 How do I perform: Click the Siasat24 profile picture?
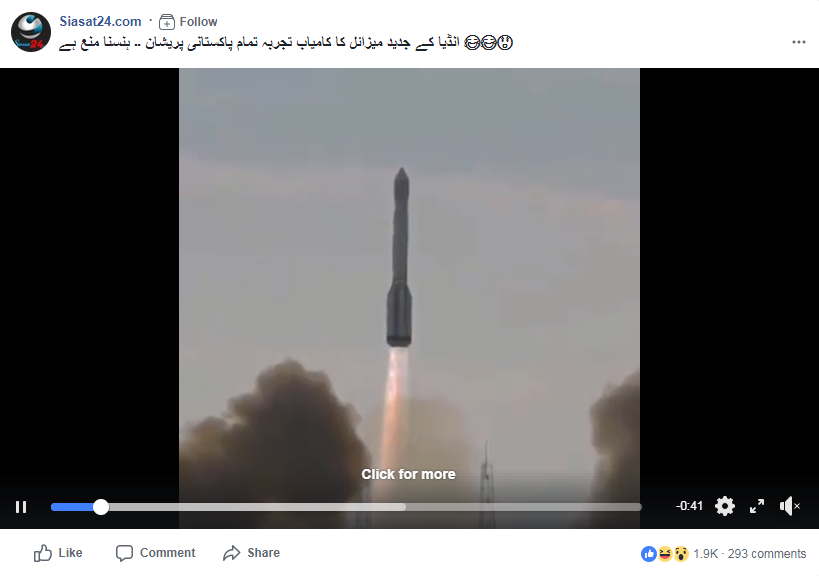pos(31,32)
